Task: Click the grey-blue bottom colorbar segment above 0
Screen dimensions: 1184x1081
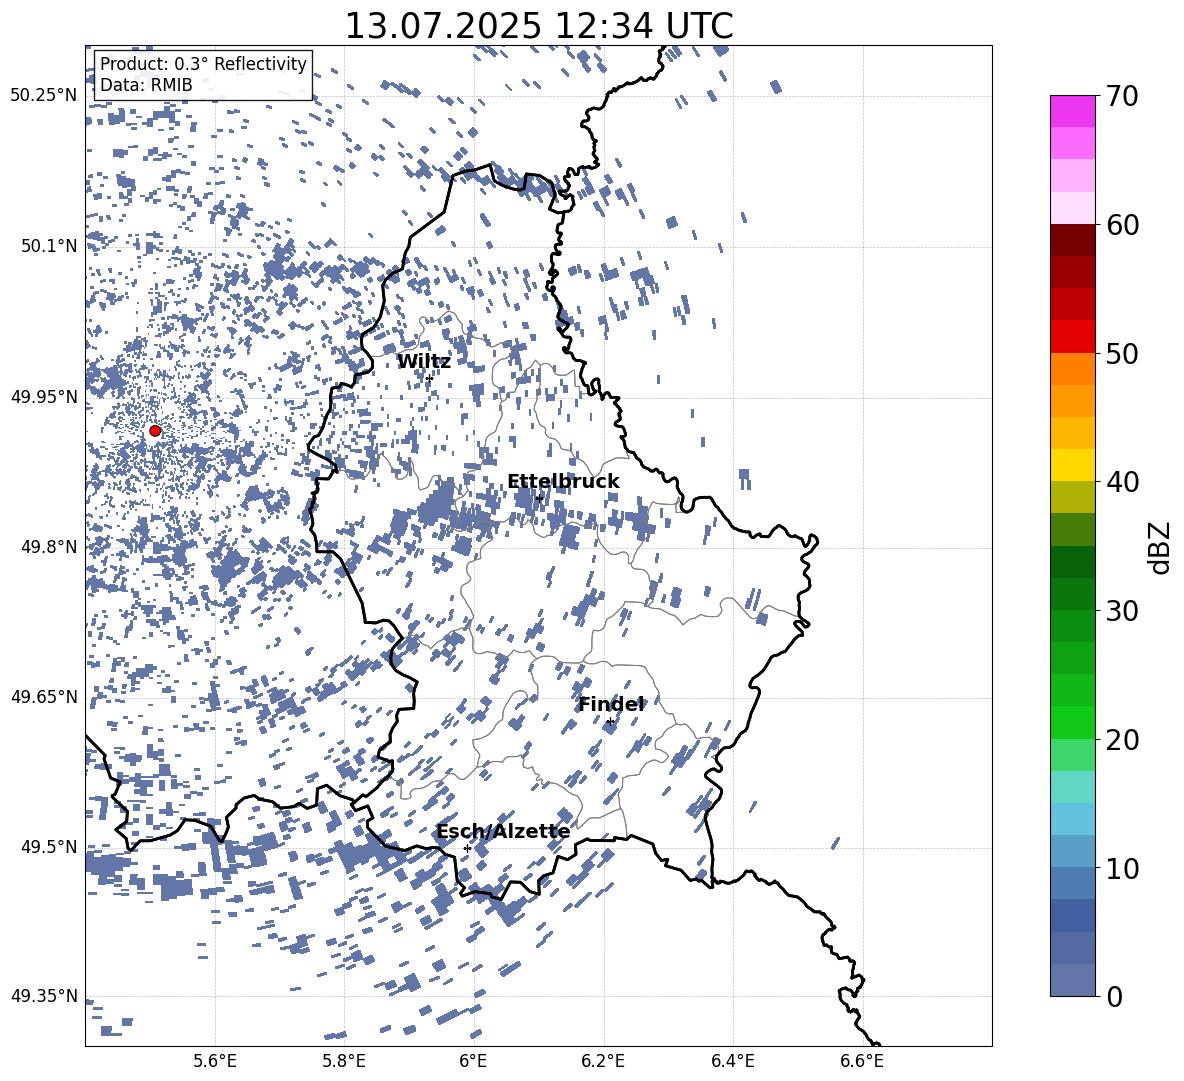Action: click(1072, 980)
